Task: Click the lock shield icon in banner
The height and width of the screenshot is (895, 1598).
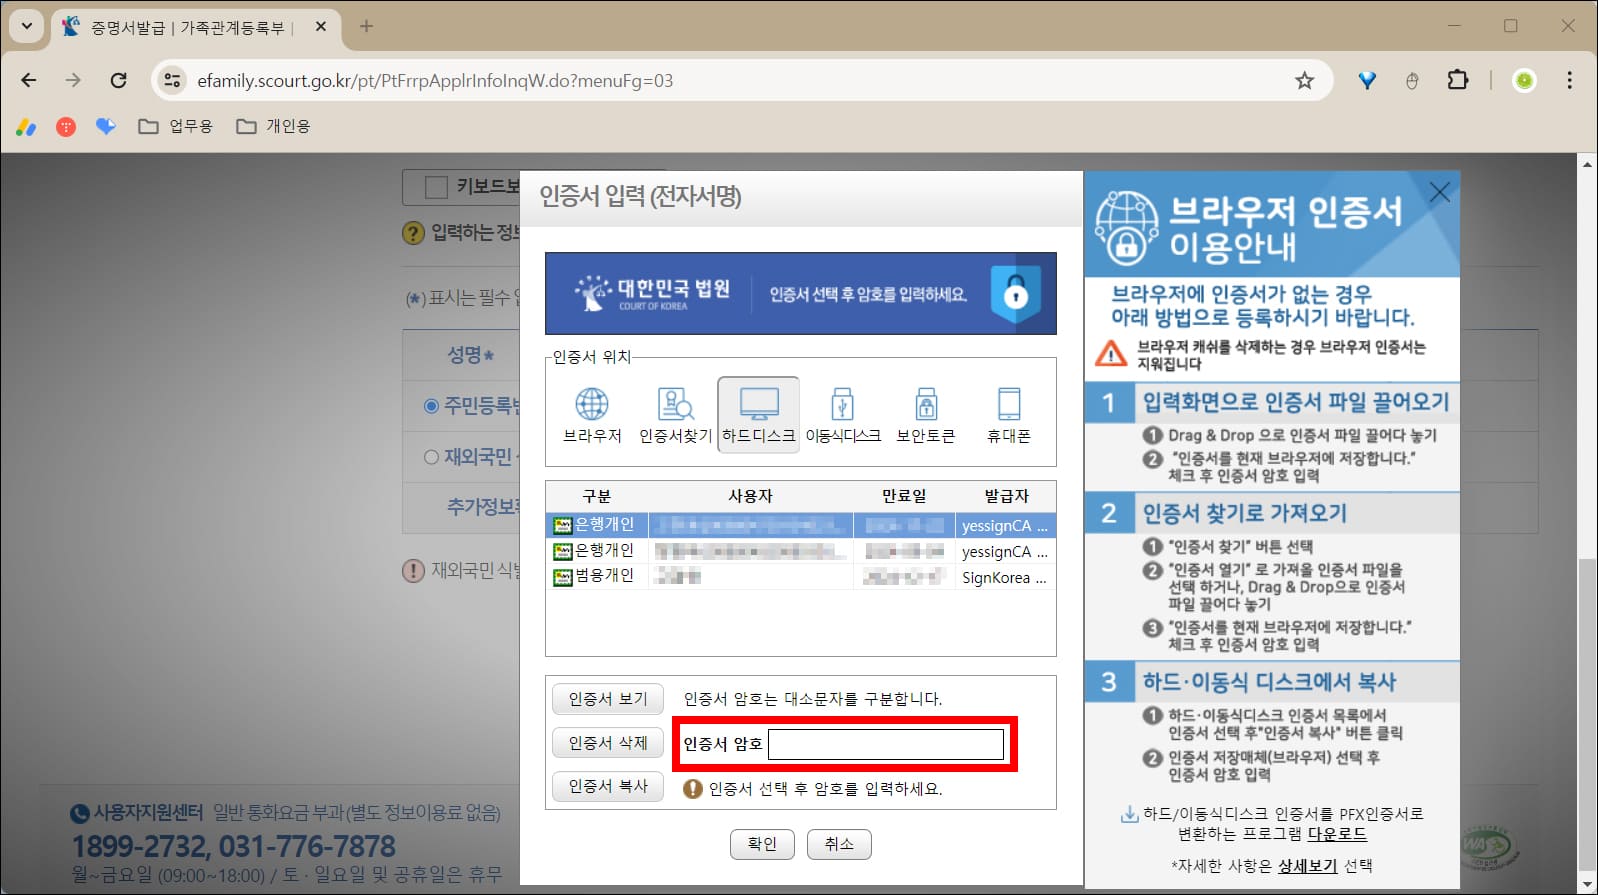Action: 1016,294
